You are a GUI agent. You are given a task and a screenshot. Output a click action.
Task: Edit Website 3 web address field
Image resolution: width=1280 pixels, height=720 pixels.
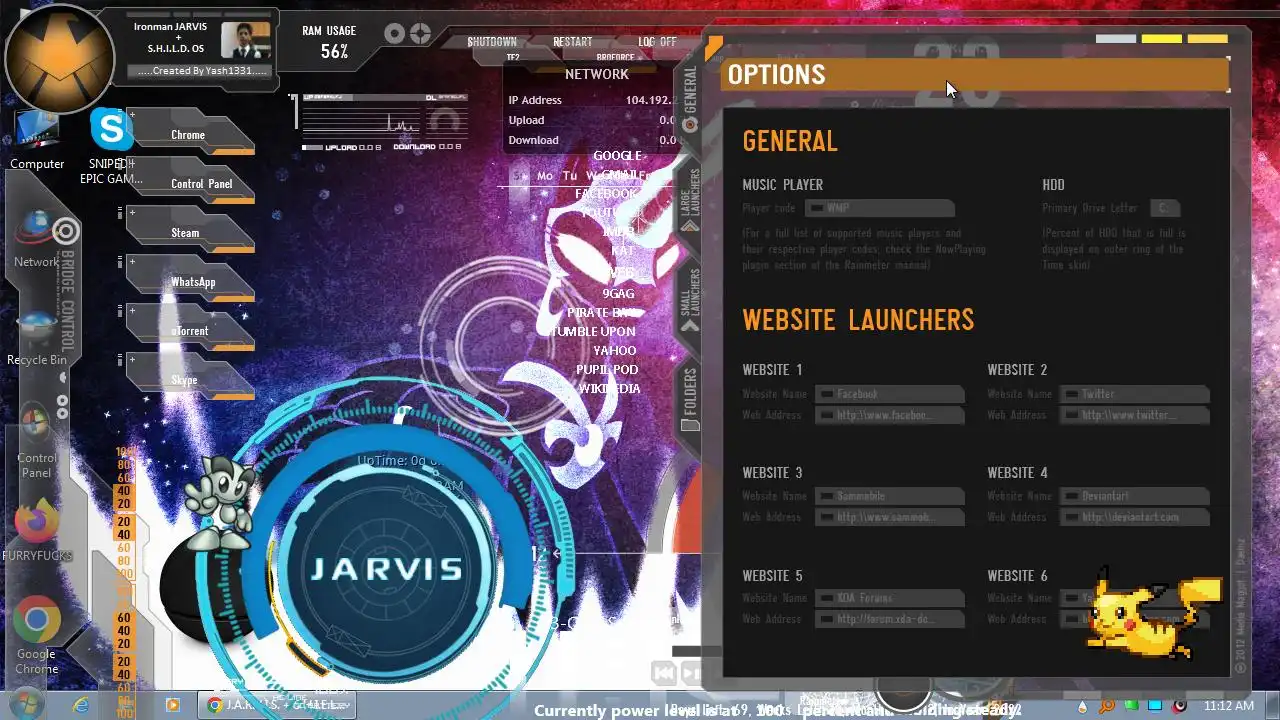[x=889, y=517]
